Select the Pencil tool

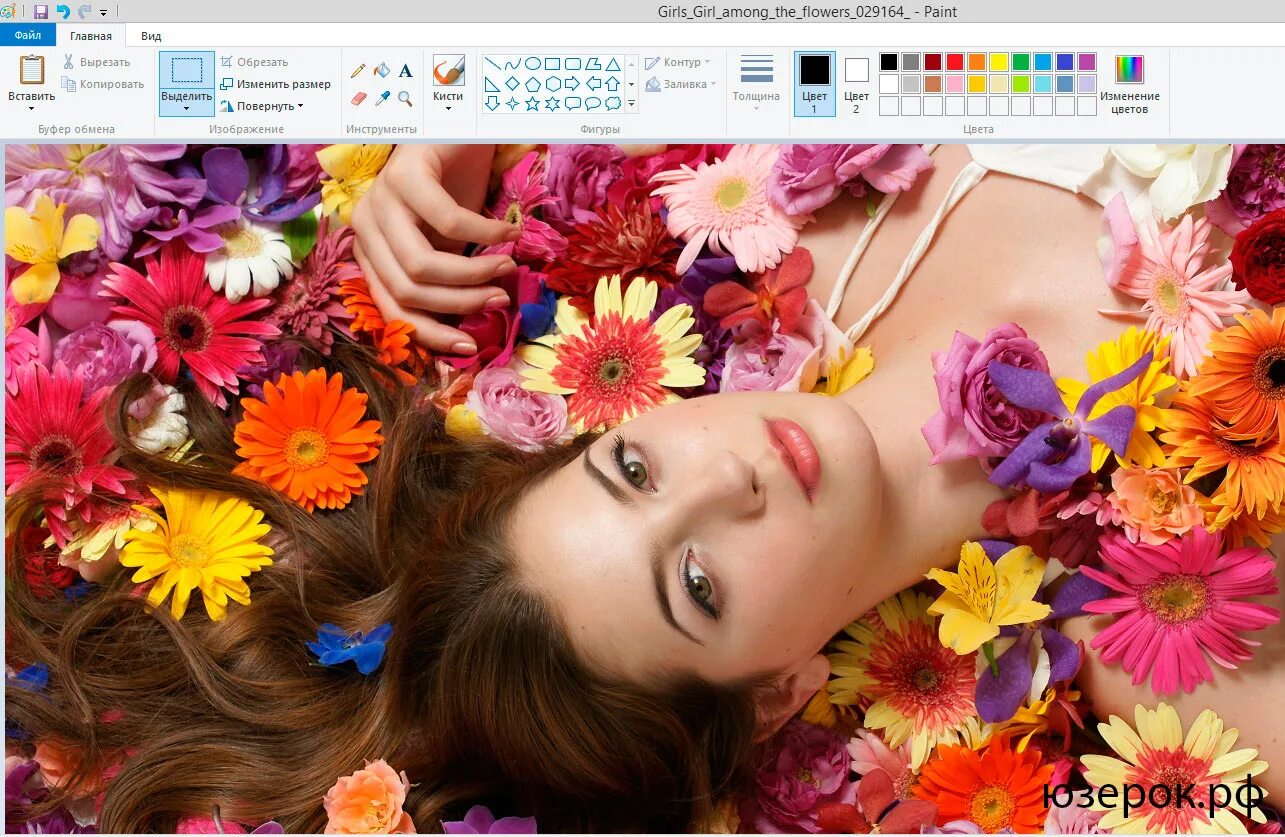358,71
